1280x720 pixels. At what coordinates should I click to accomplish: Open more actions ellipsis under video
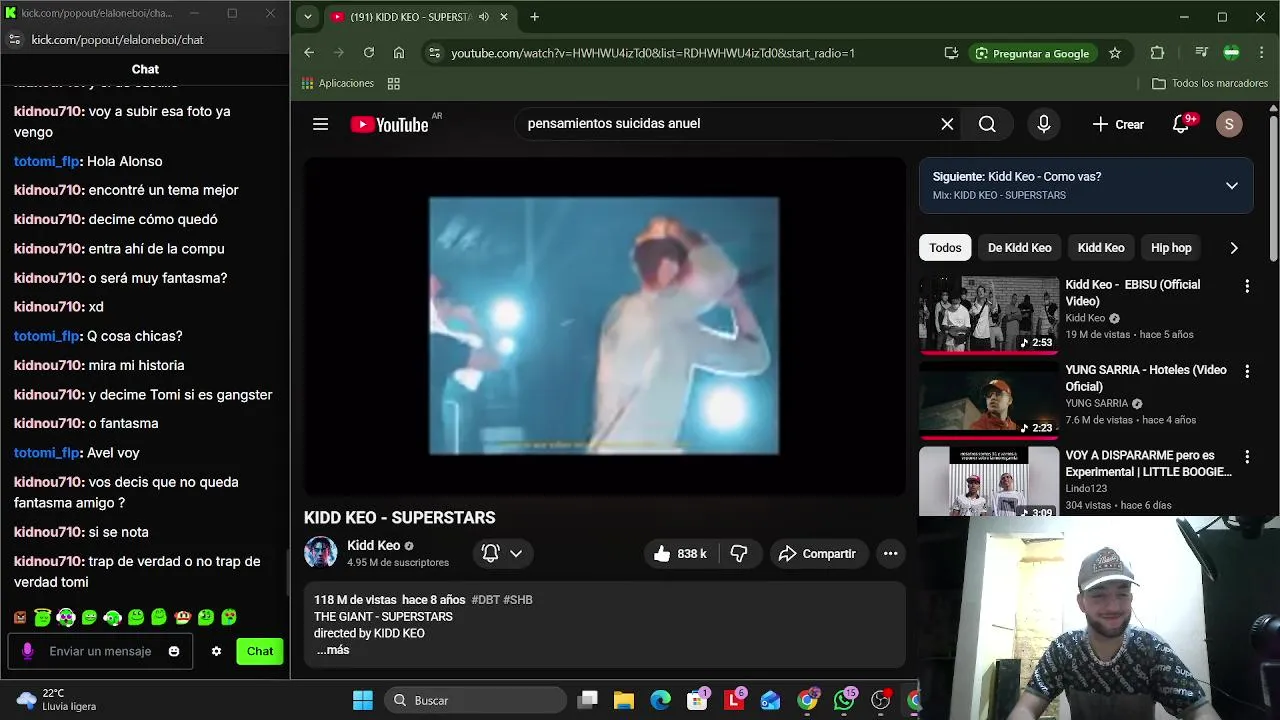[890, 553]
